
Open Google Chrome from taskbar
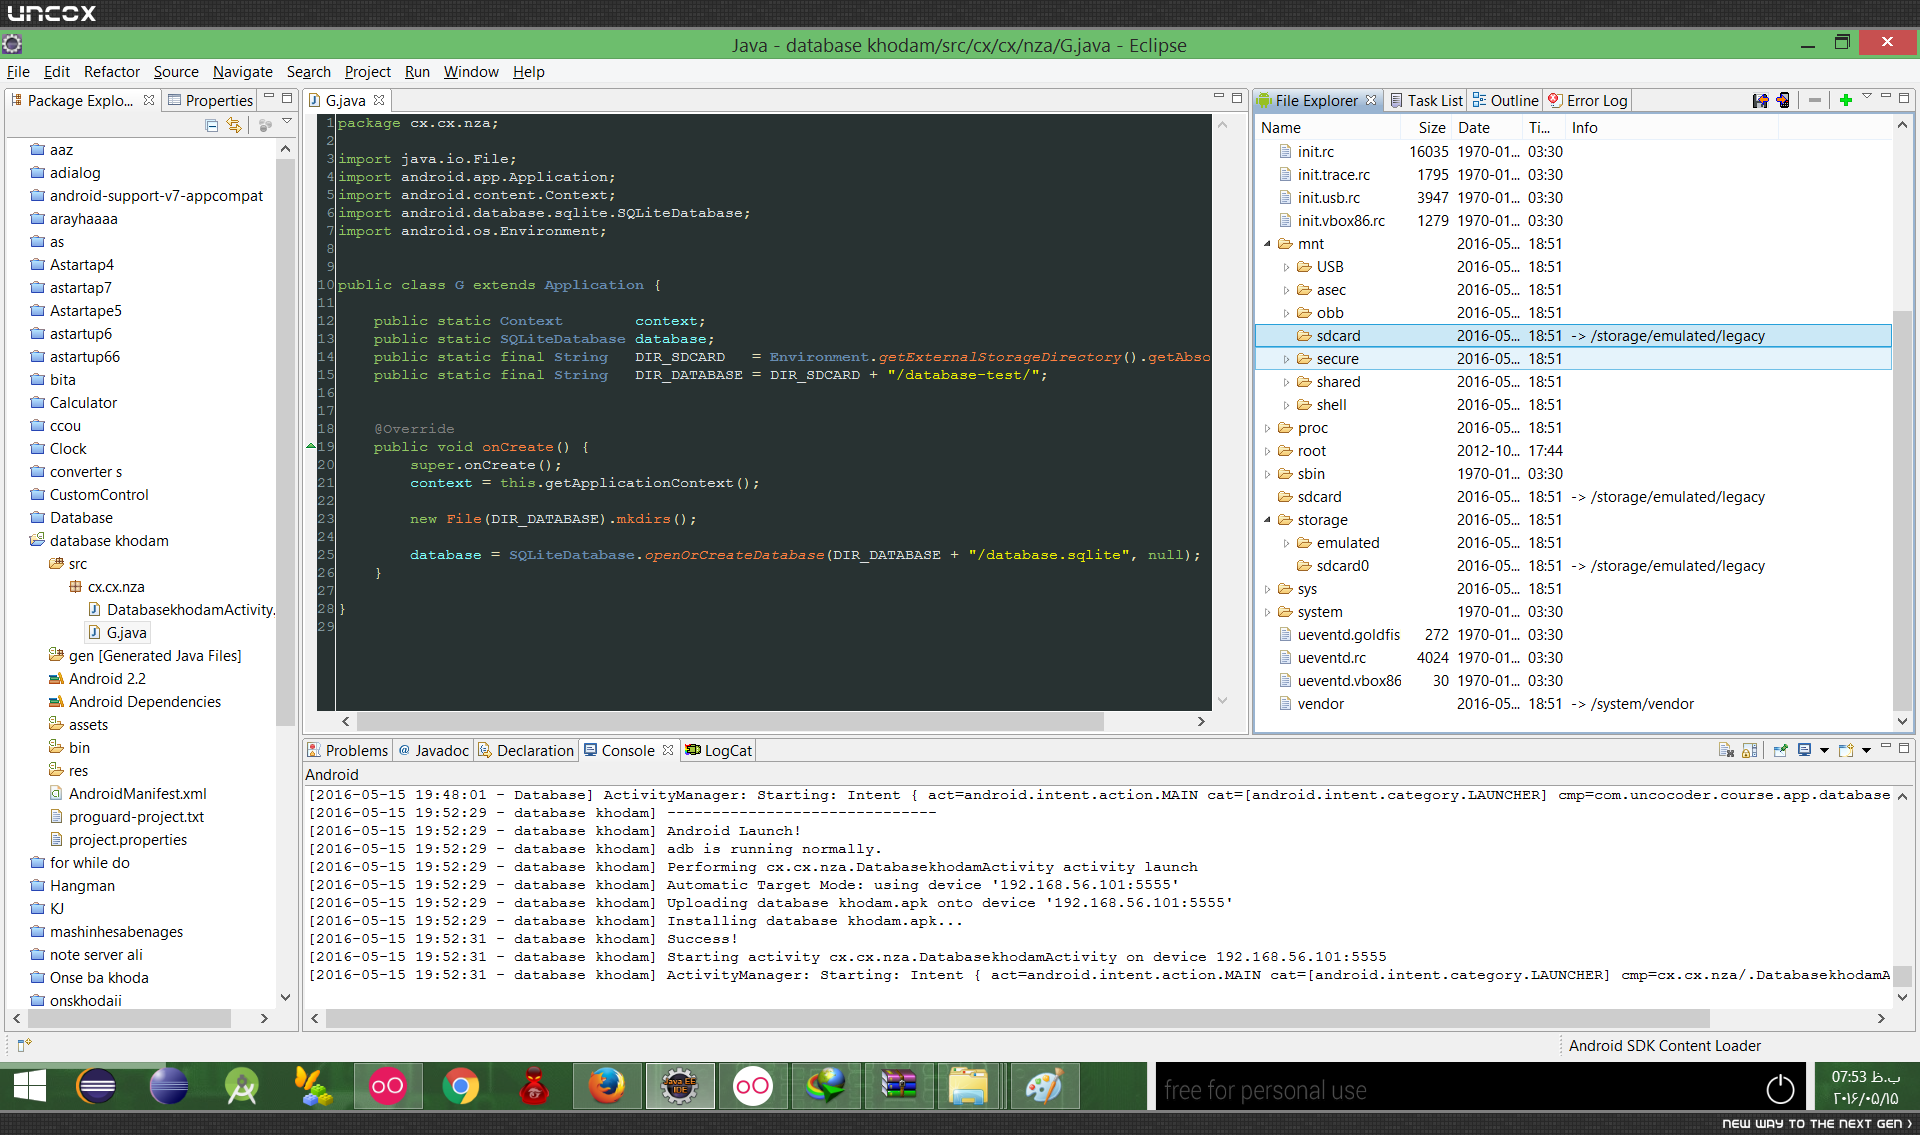(461, 1086)
